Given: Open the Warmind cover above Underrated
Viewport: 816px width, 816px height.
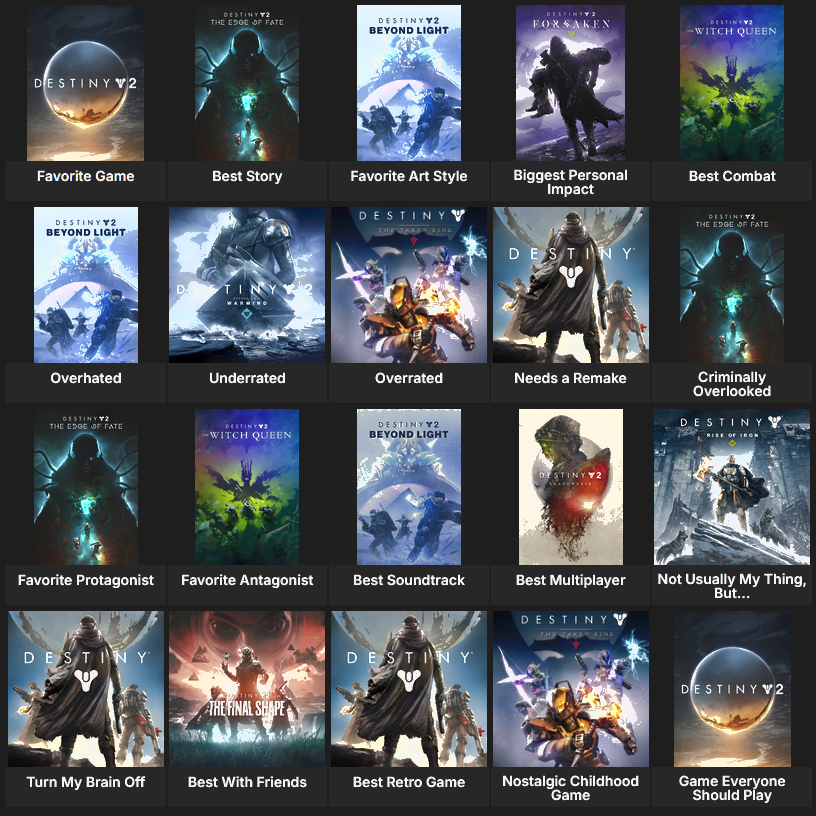Looking at the screenshot, I should (247, 285).
